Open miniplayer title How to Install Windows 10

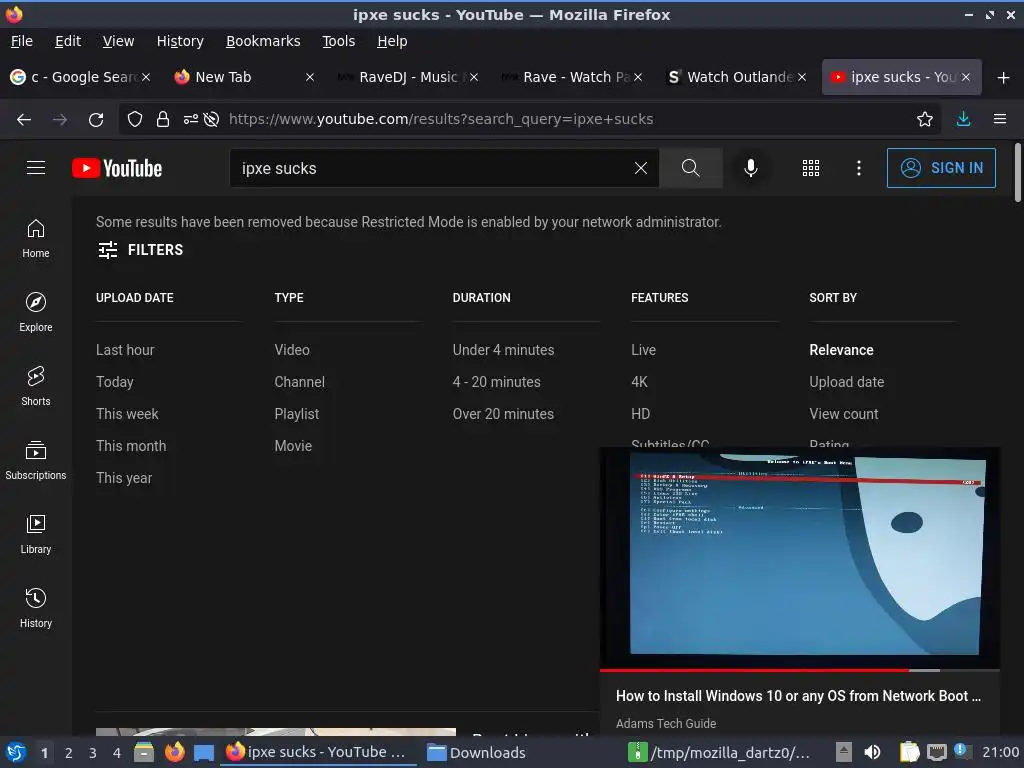(798, 696)
